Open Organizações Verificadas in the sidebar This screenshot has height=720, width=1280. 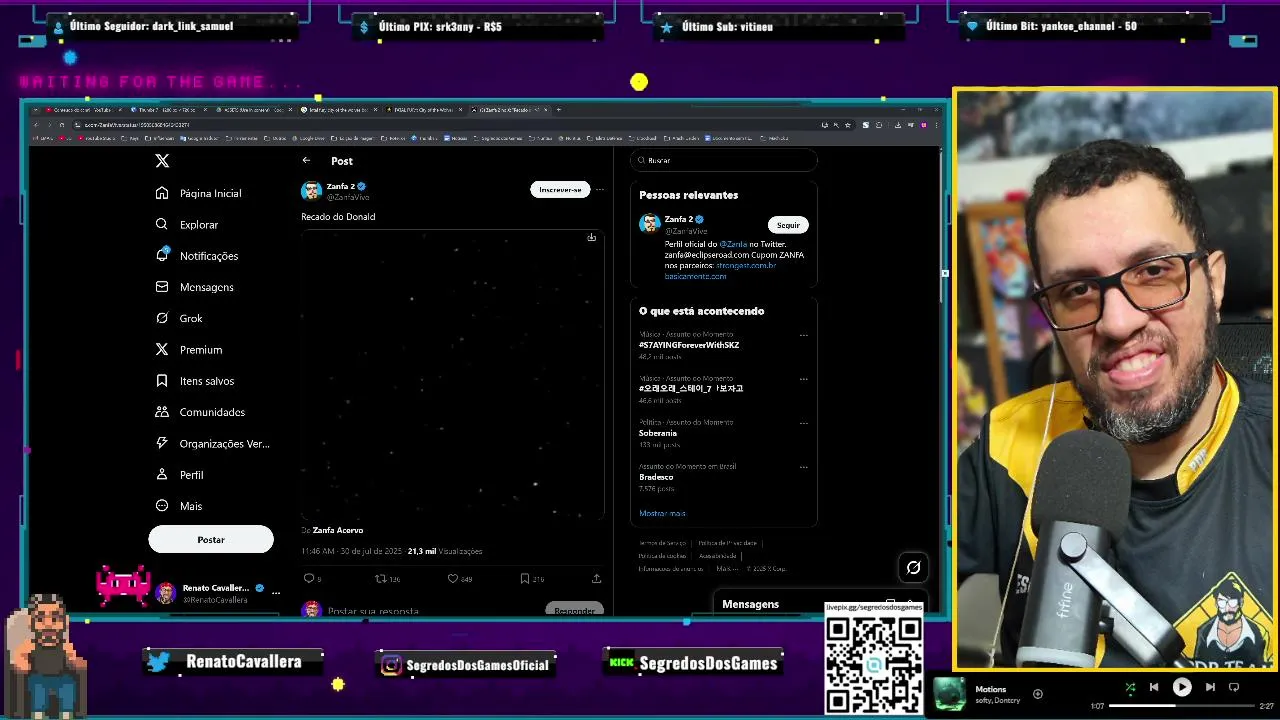coord(212,444)
